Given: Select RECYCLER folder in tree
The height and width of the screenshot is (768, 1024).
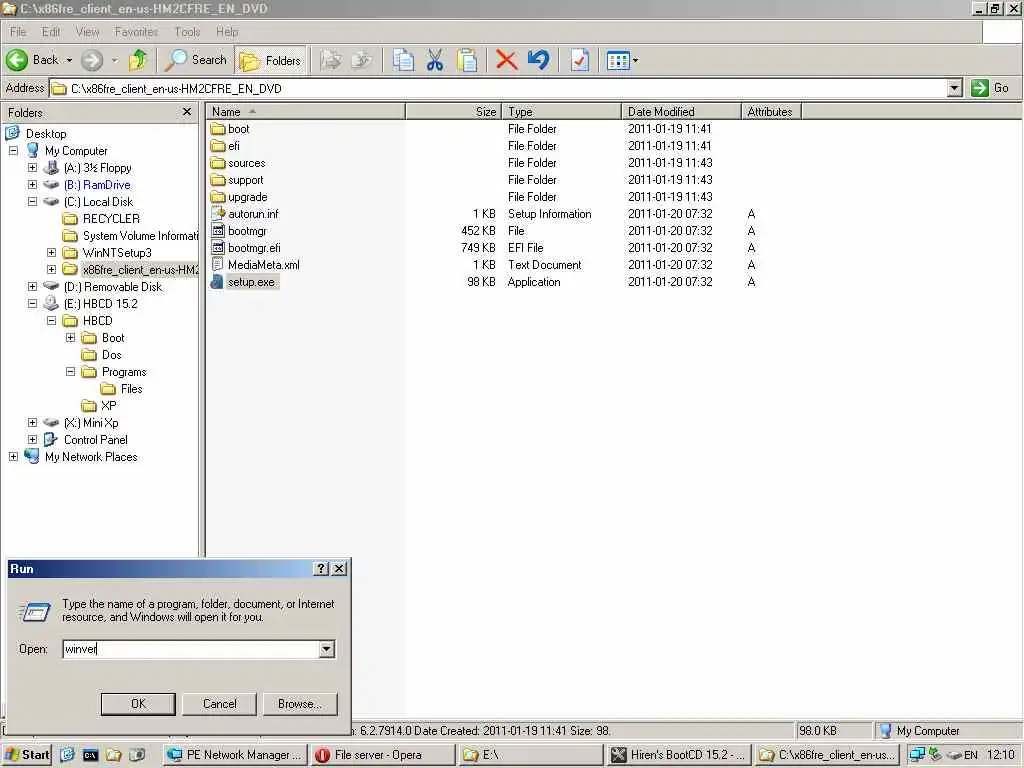Looking at the screenshot, I should click(x=111, y=219).
